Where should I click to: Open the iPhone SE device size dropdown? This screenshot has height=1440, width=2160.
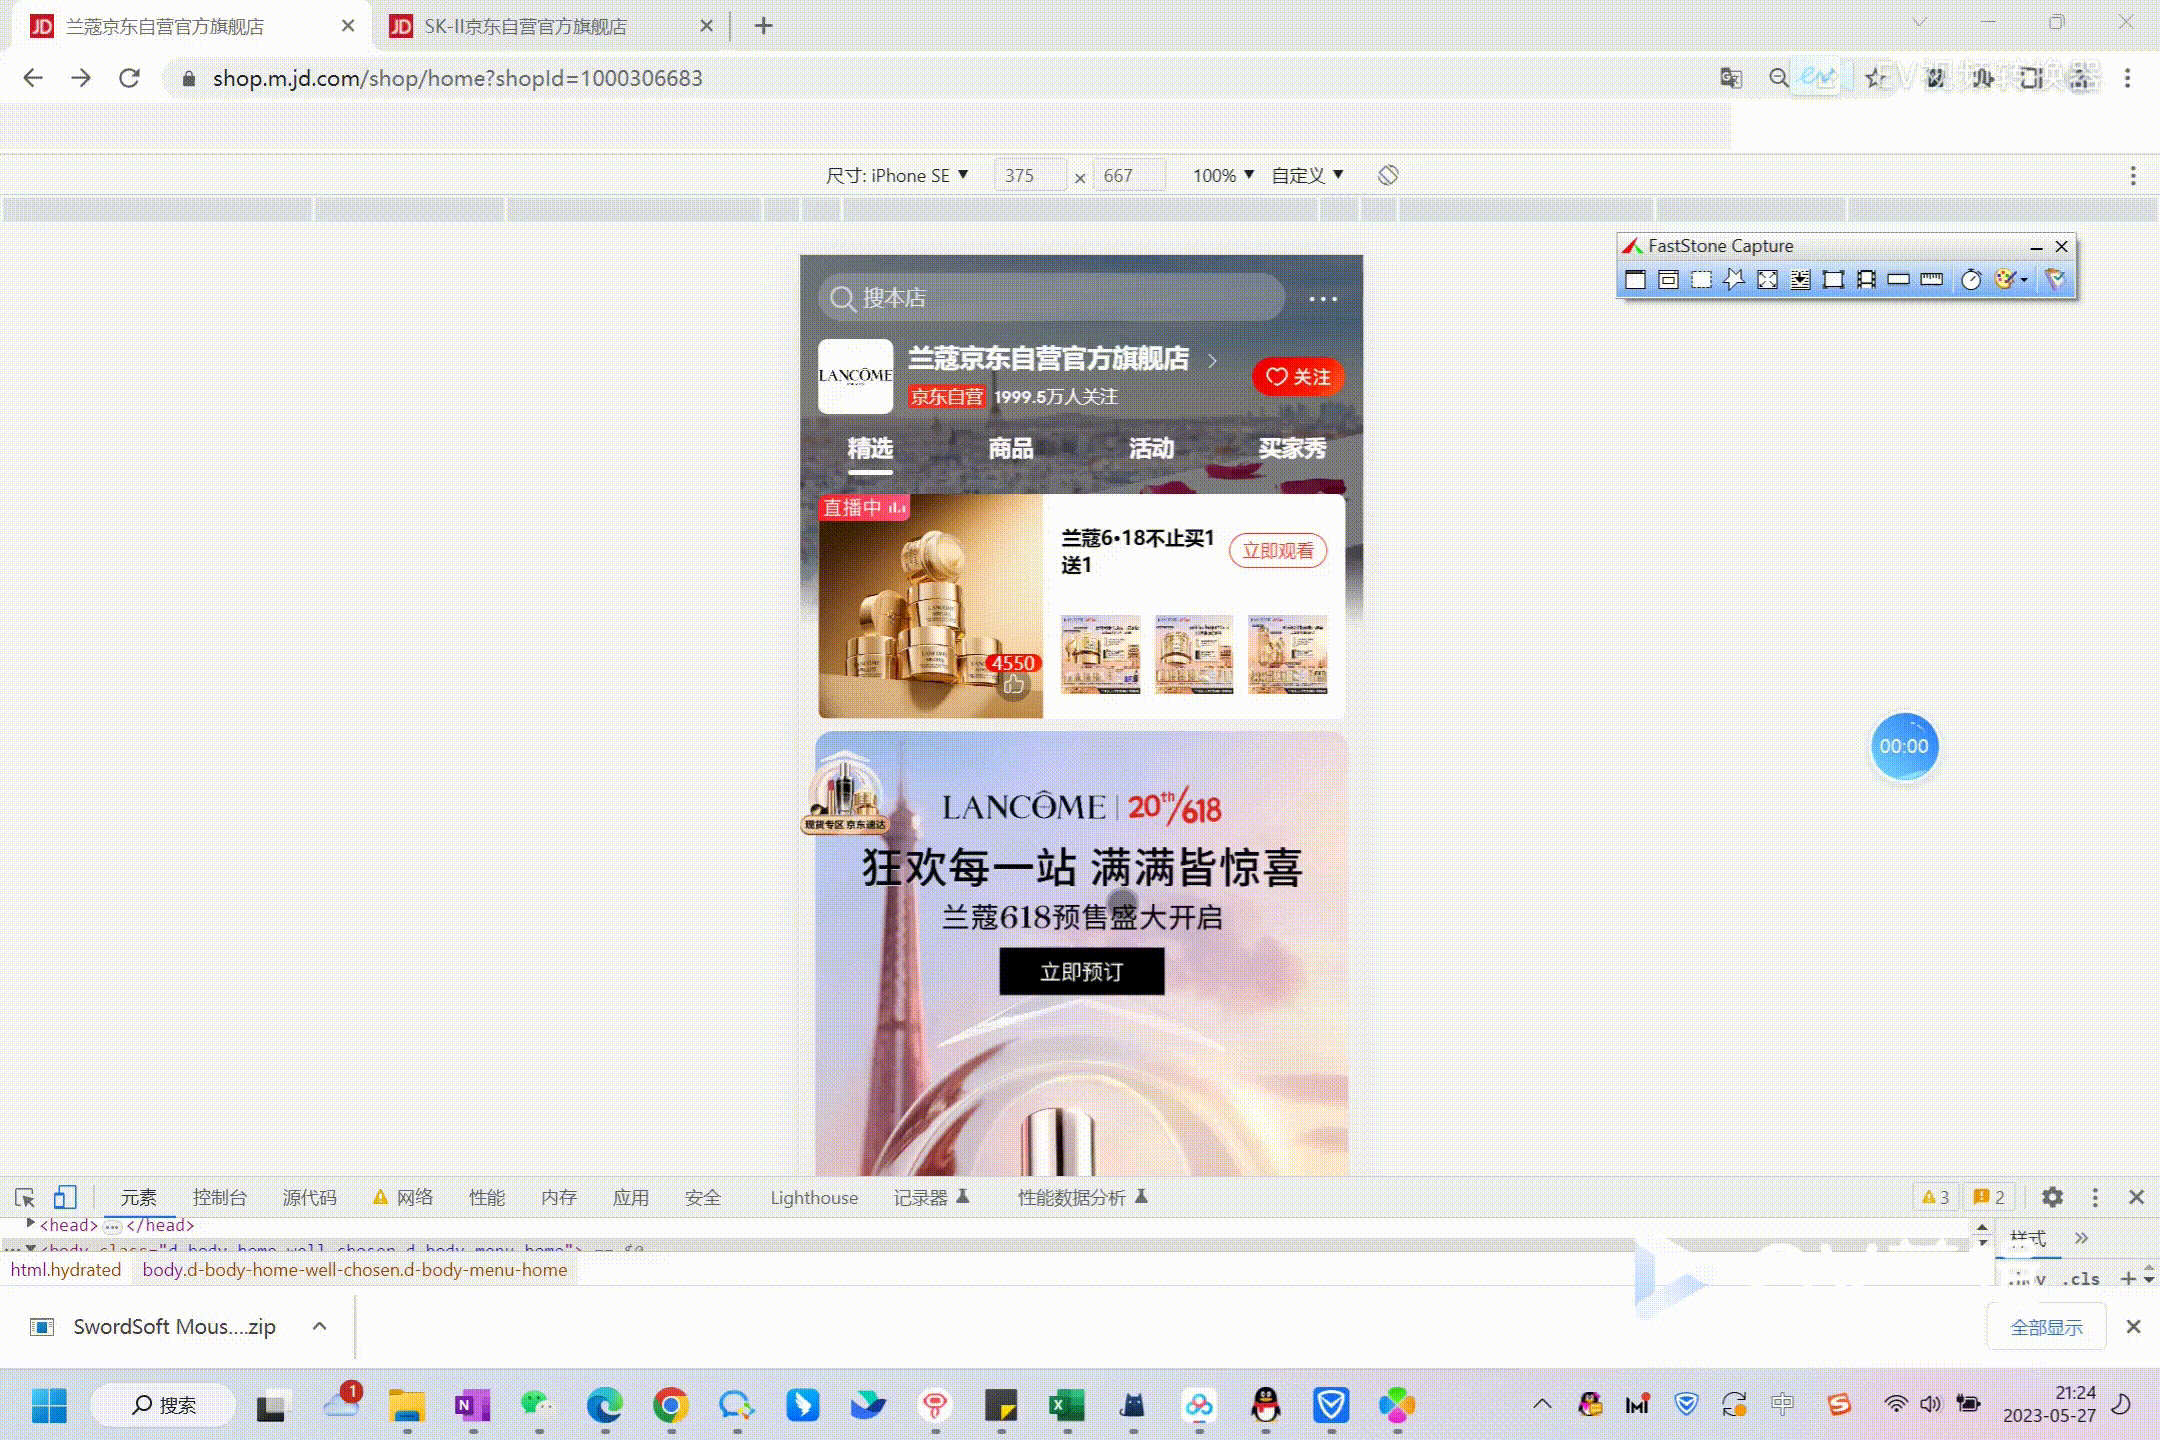897,175
